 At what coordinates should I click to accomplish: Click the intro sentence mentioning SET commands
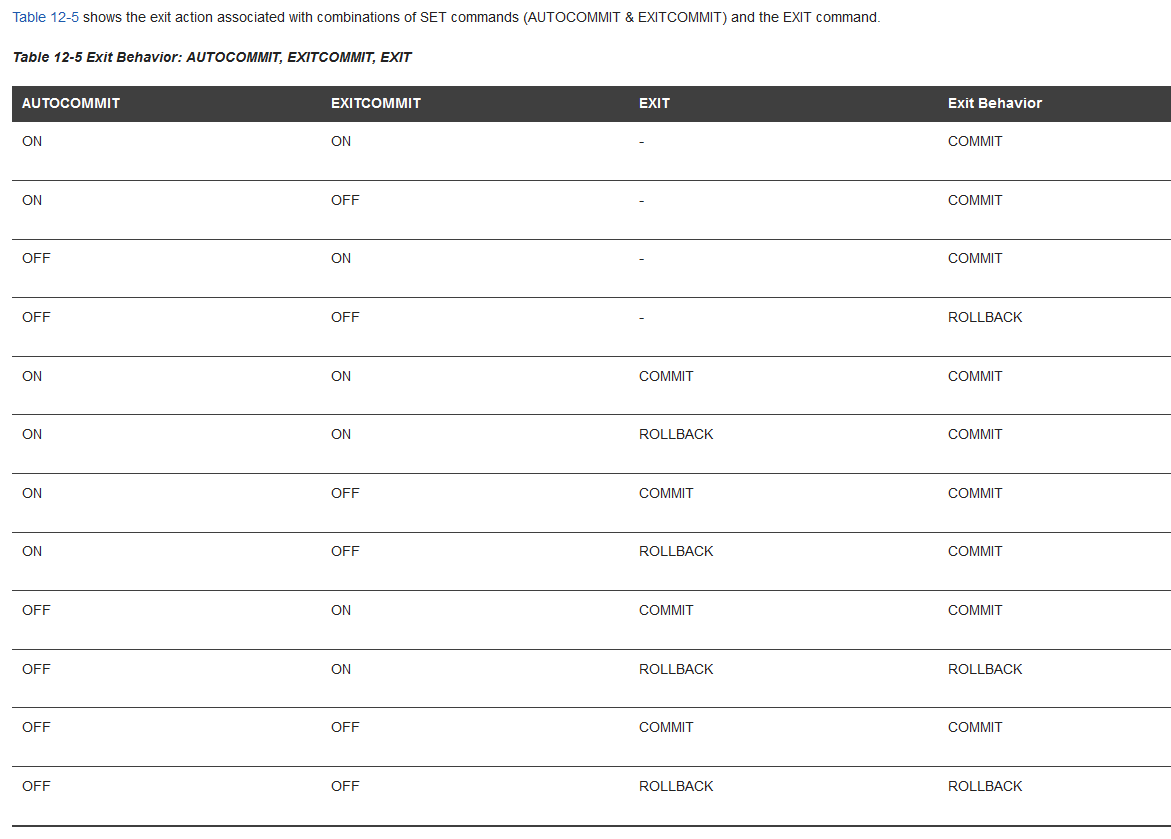[x=480, y=18]
